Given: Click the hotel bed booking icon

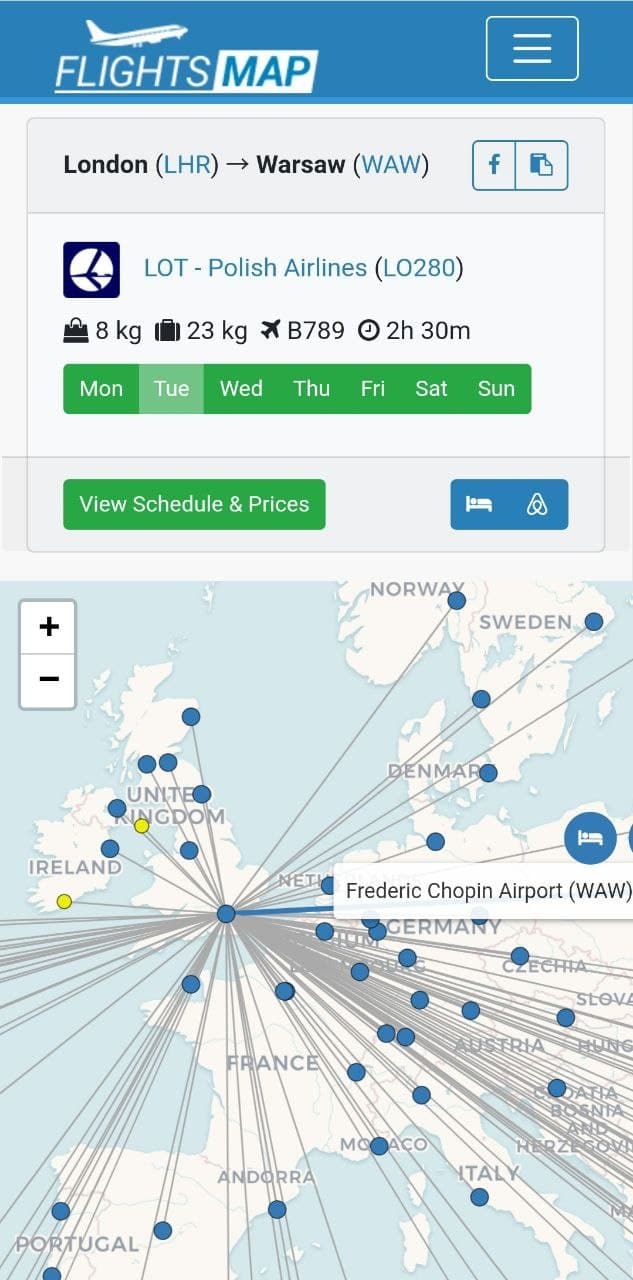Looking at the screenshot, I should [481, 505].
